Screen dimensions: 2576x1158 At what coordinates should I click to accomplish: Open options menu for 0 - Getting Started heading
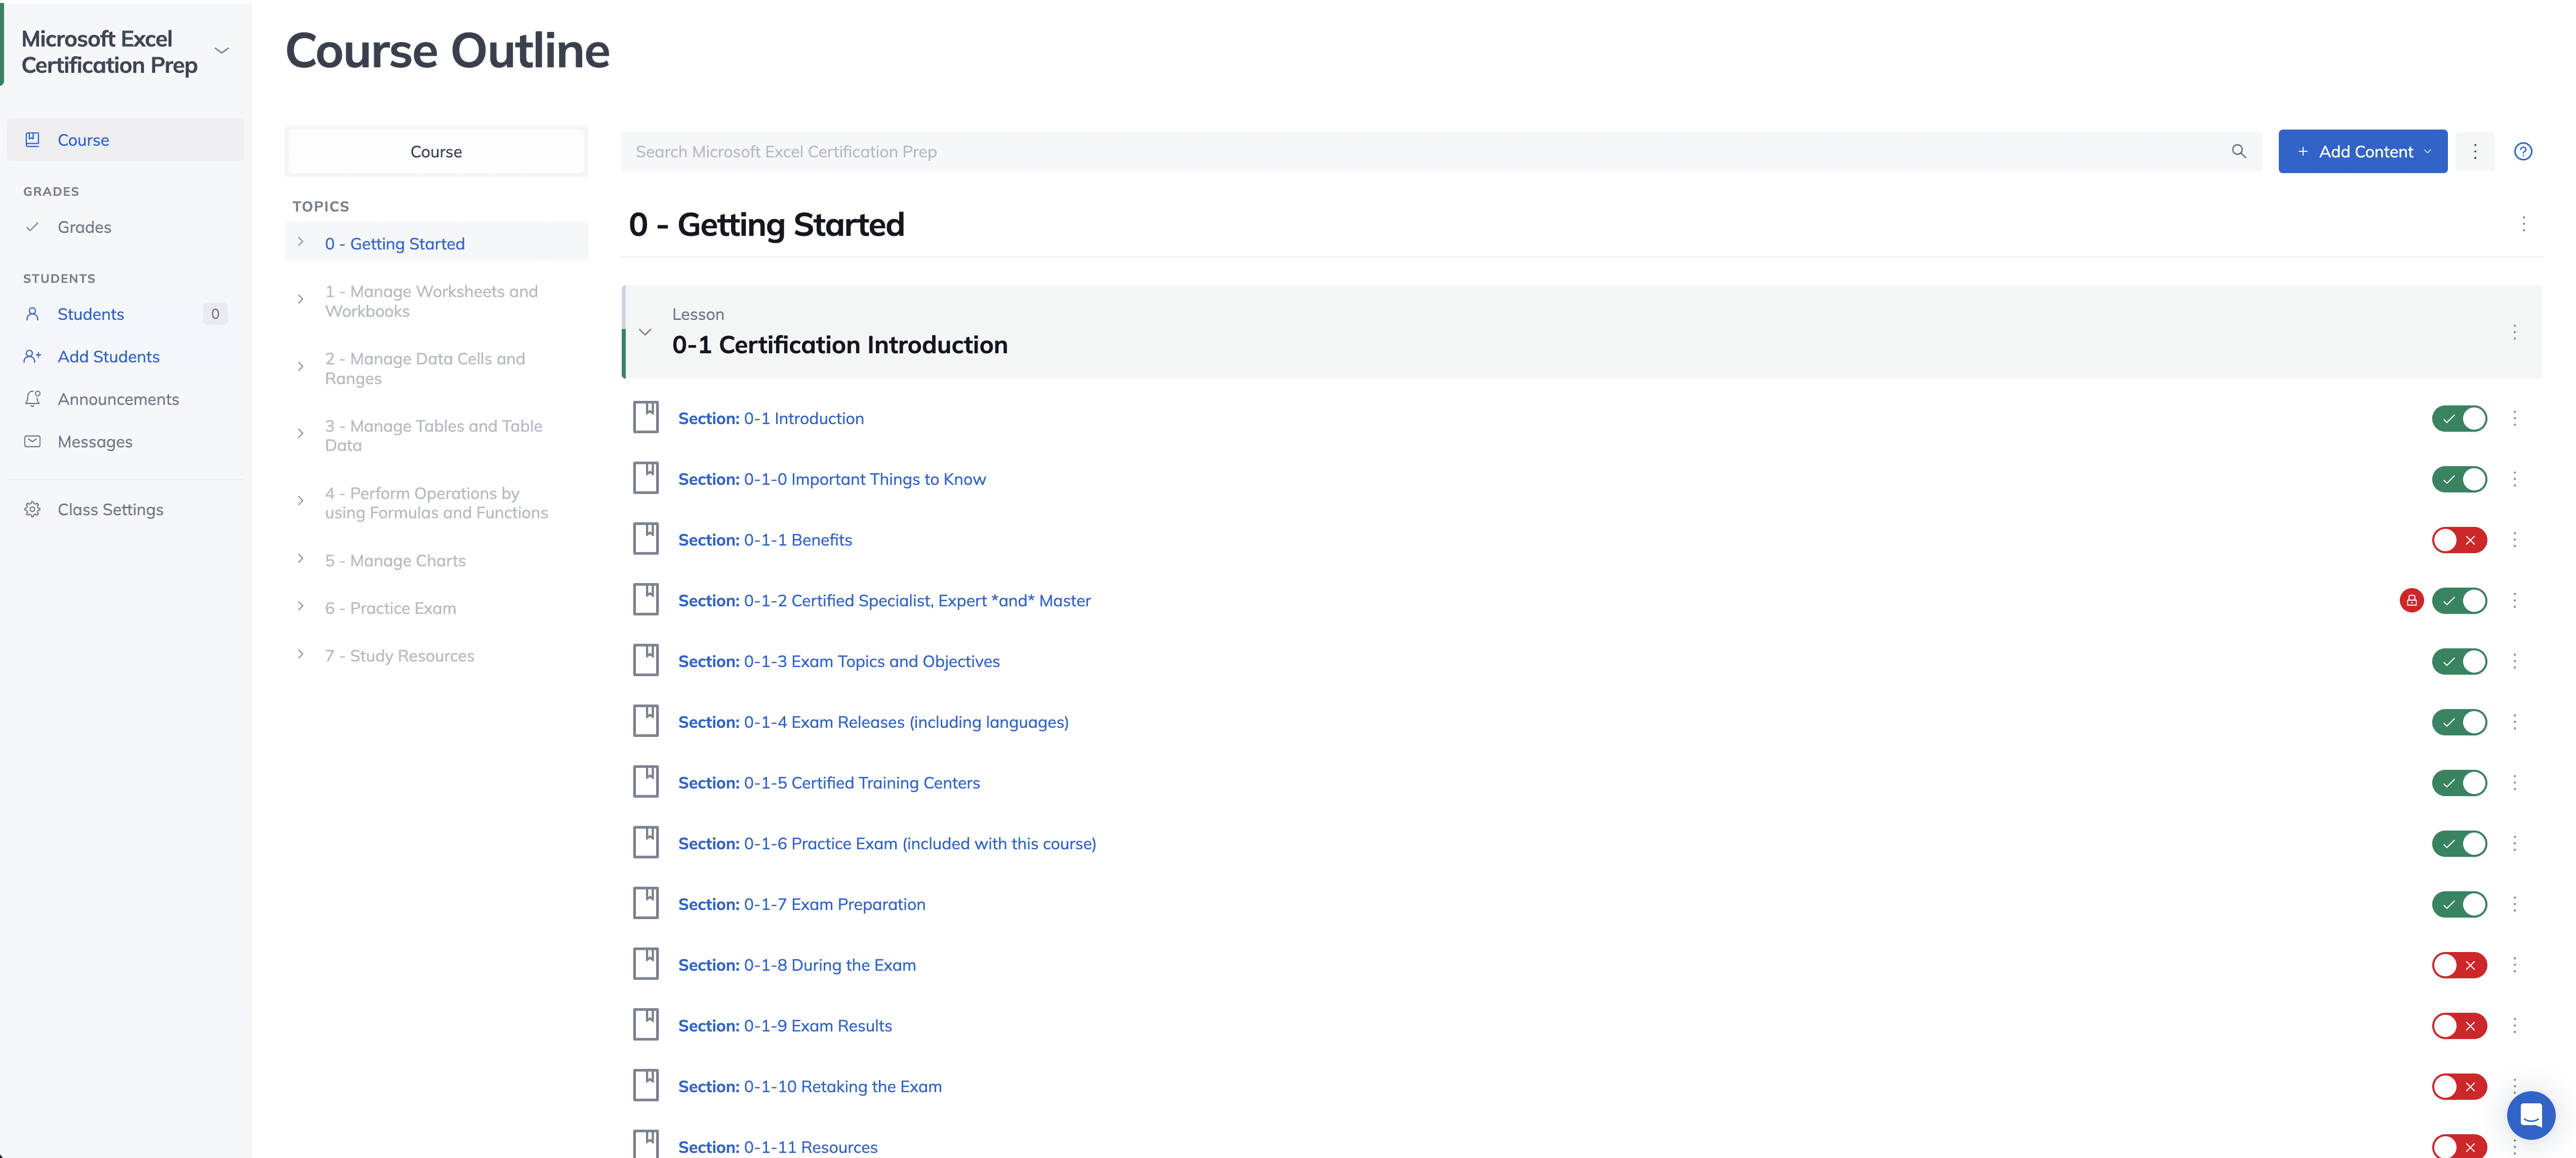pos(2523,224)
